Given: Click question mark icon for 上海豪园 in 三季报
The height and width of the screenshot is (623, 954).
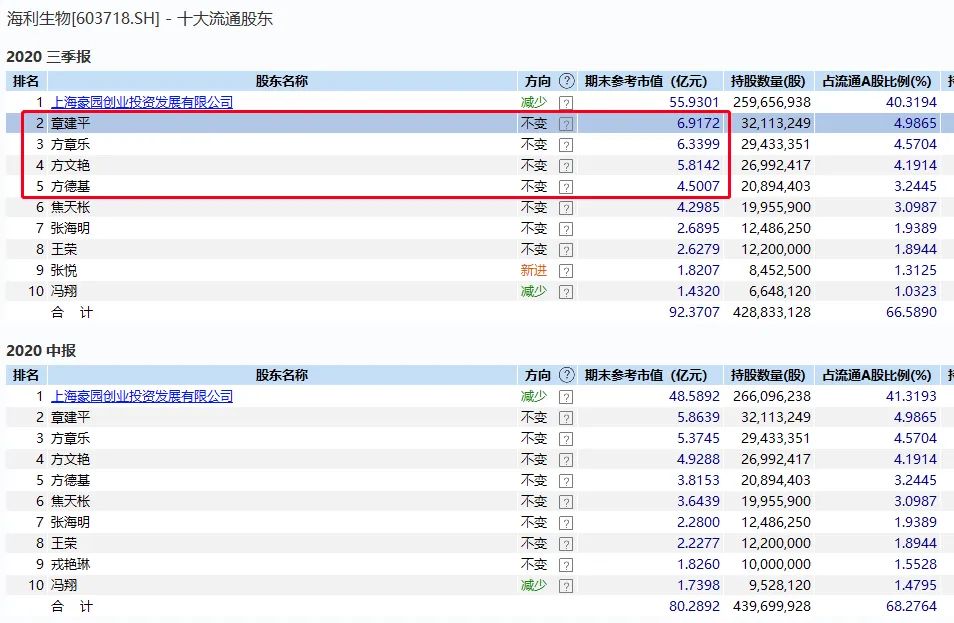Looking at the screenshot, I should point(566,103).
